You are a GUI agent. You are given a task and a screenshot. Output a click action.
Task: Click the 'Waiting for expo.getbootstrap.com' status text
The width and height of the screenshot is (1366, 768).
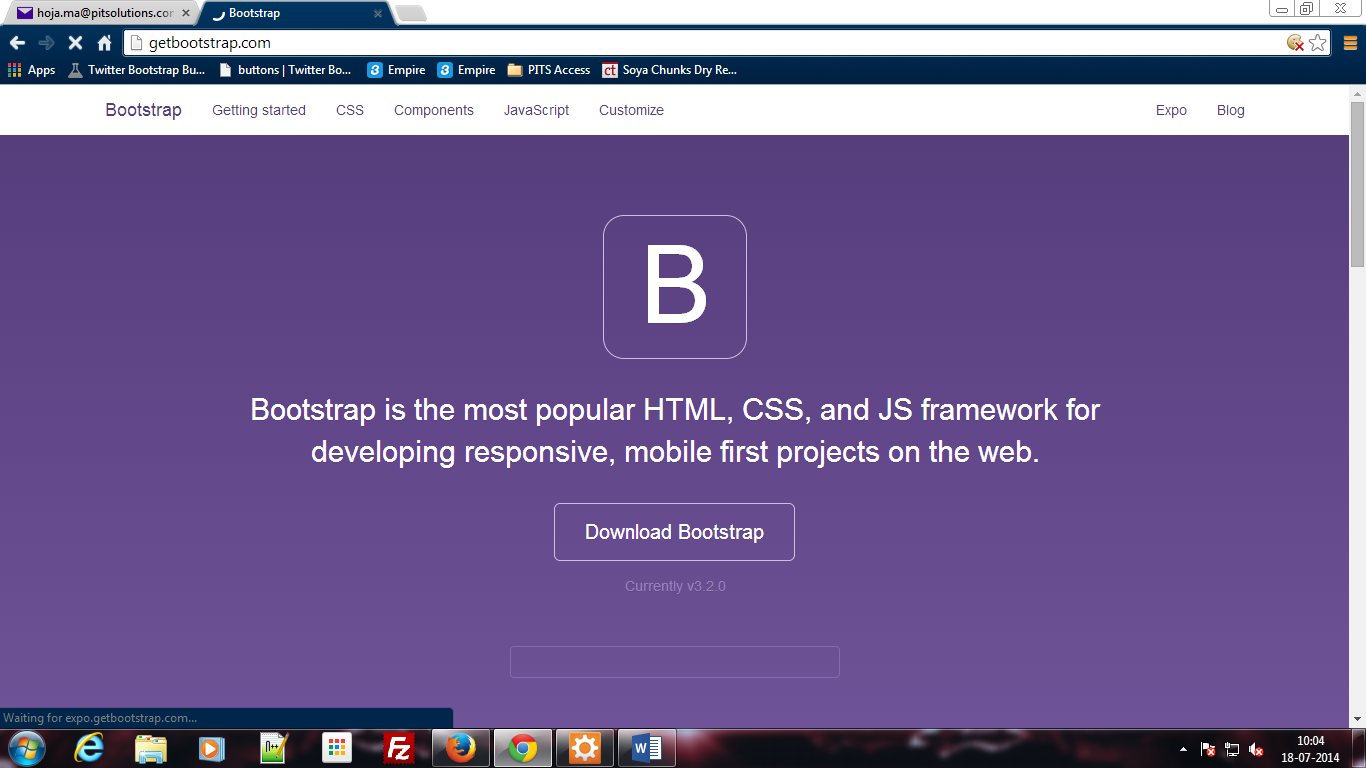[100, 718]
